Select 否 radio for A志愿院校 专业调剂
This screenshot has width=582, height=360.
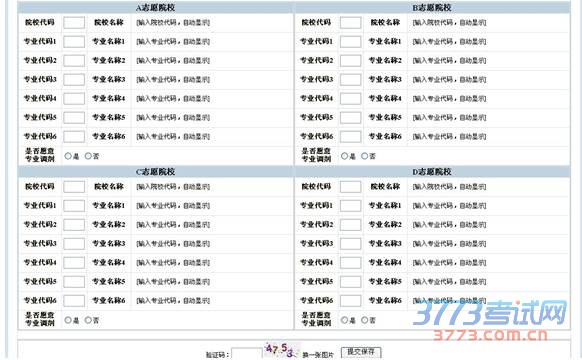tap(88, 156)
